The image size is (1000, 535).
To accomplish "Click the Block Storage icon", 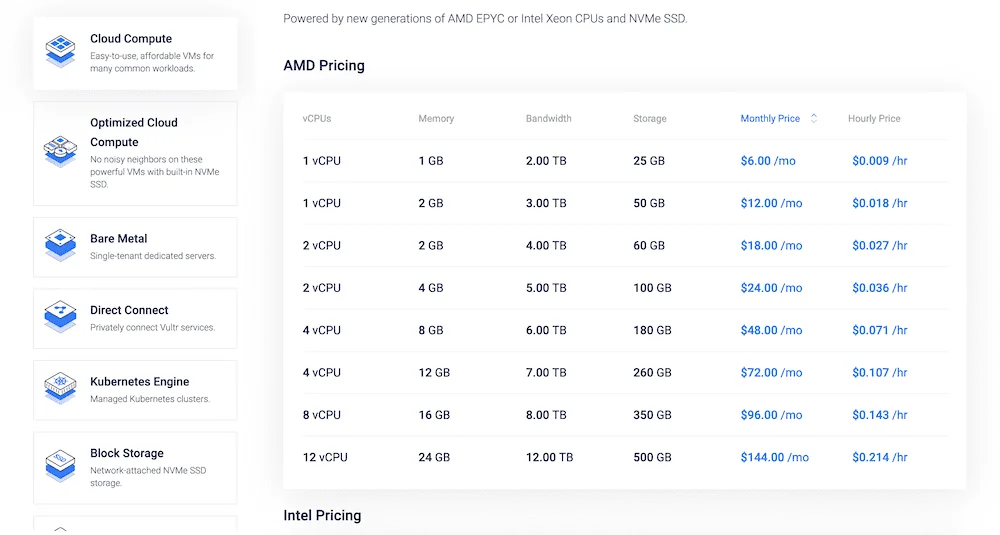I will [61, 462].
